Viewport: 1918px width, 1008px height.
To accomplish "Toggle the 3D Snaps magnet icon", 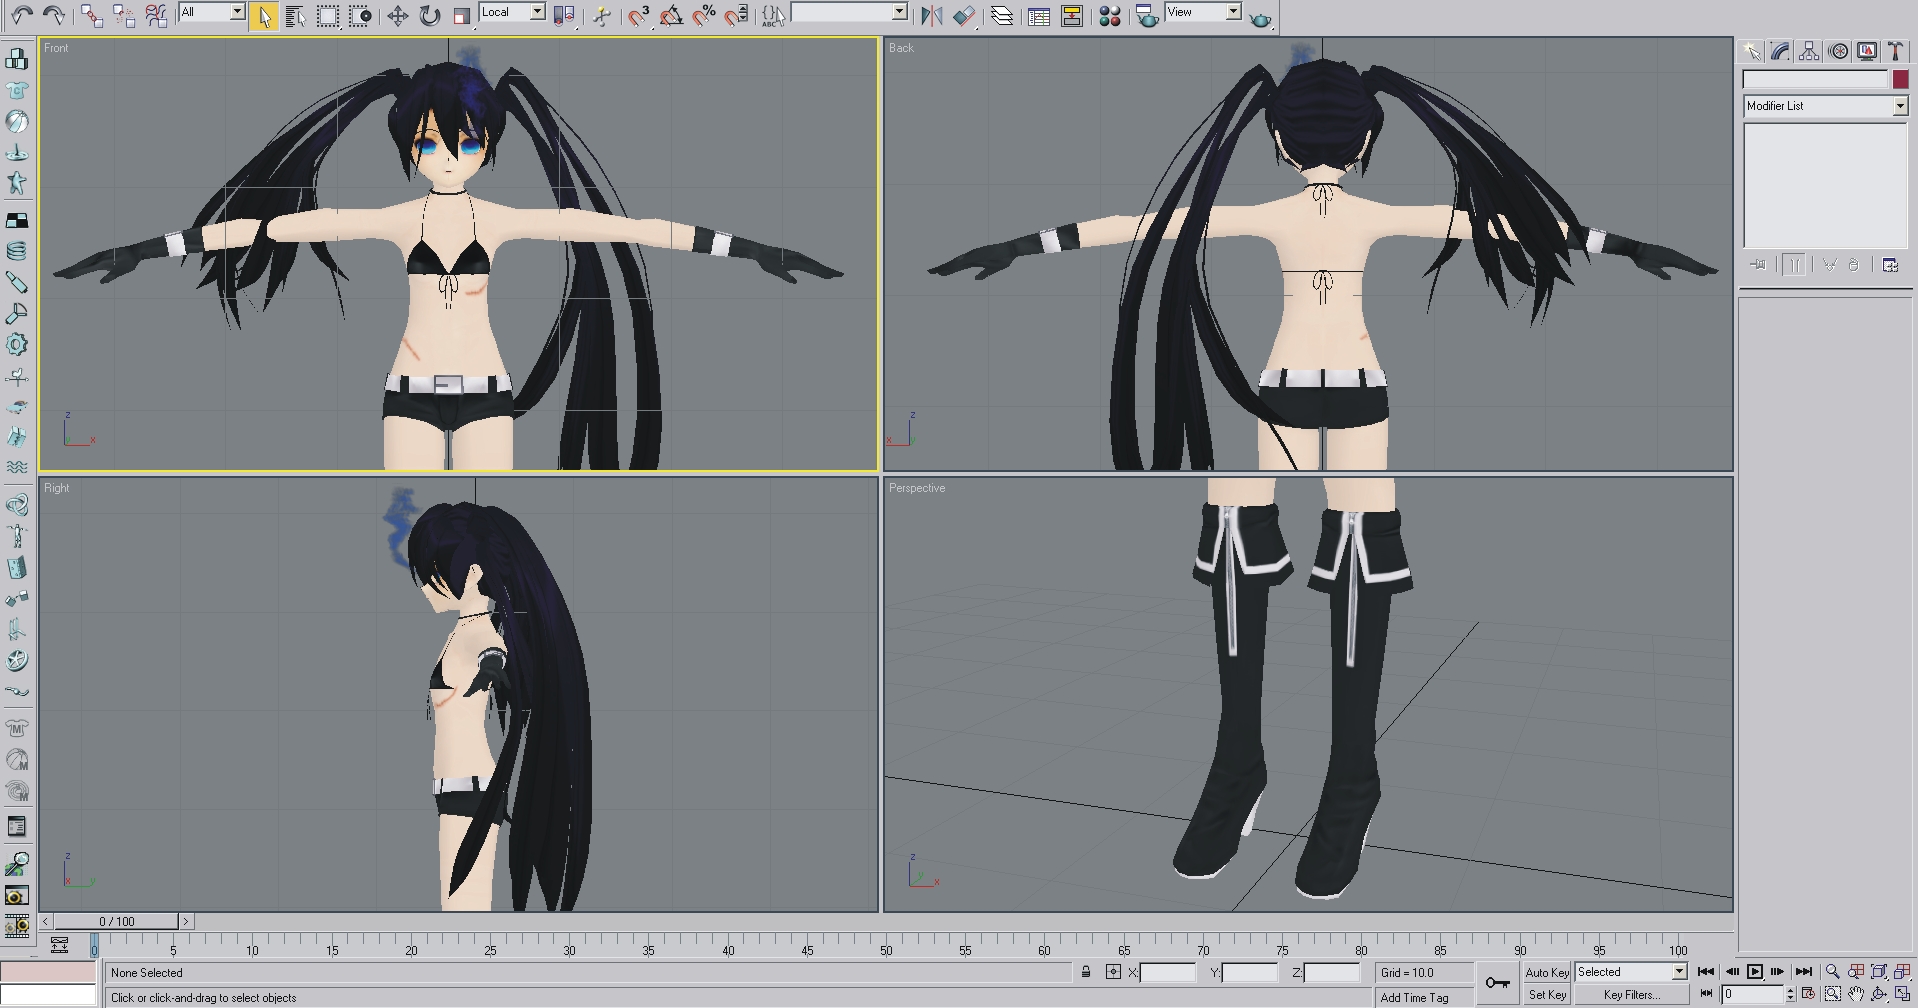I will [x=639, y=16].
